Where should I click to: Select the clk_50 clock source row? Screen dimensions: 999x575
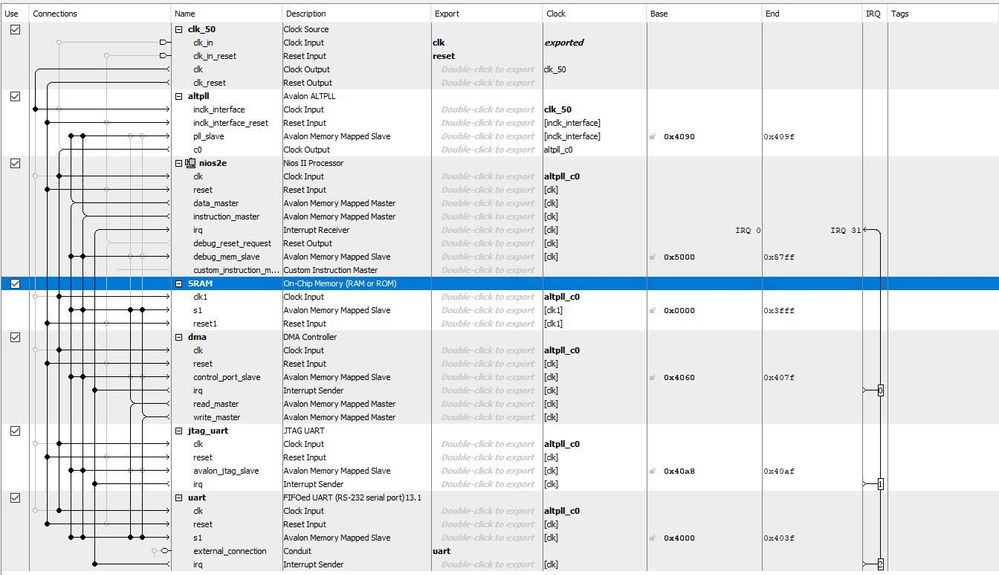tap(202, 29)
